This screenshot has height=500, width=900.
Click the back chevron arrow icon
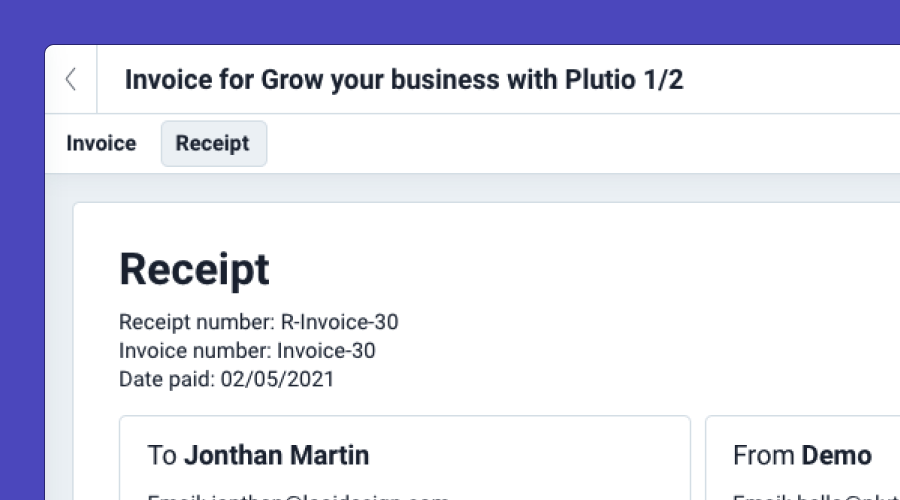pos(71,80)
